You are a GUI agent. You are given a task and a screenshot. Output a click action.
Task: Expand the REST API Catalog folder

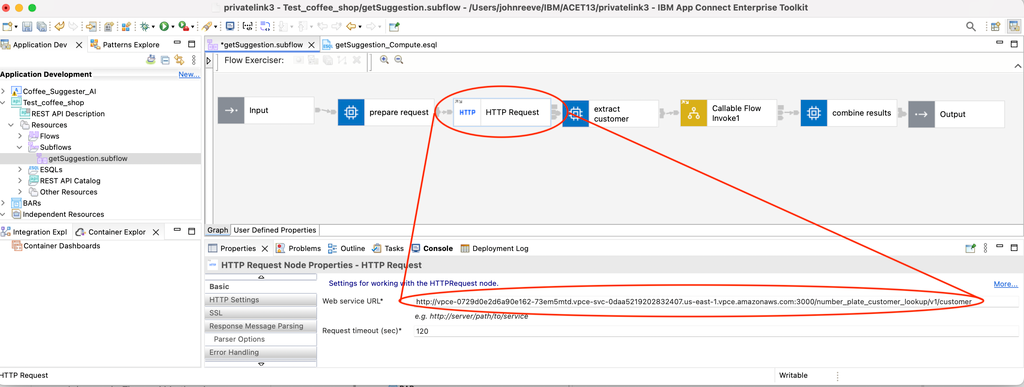pyautogui.click(x=21, y=180)
